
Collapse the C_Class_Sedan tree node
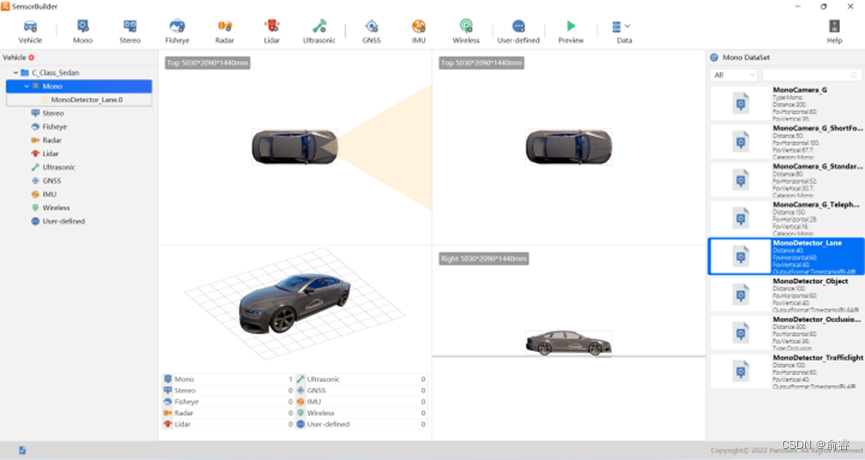(15, 72)
